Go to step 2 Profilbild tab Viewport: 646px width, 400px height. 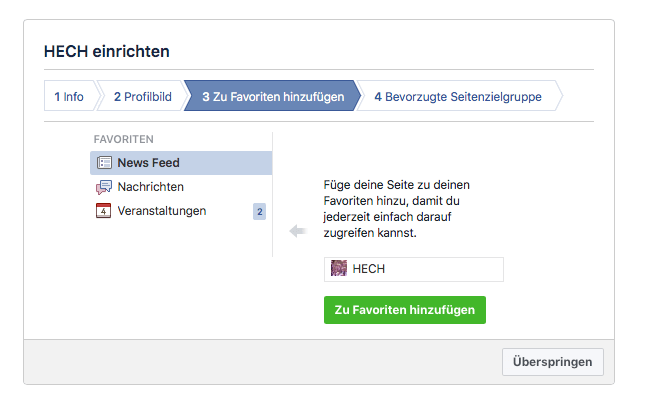pyautogui.click(x=143, y=96)
